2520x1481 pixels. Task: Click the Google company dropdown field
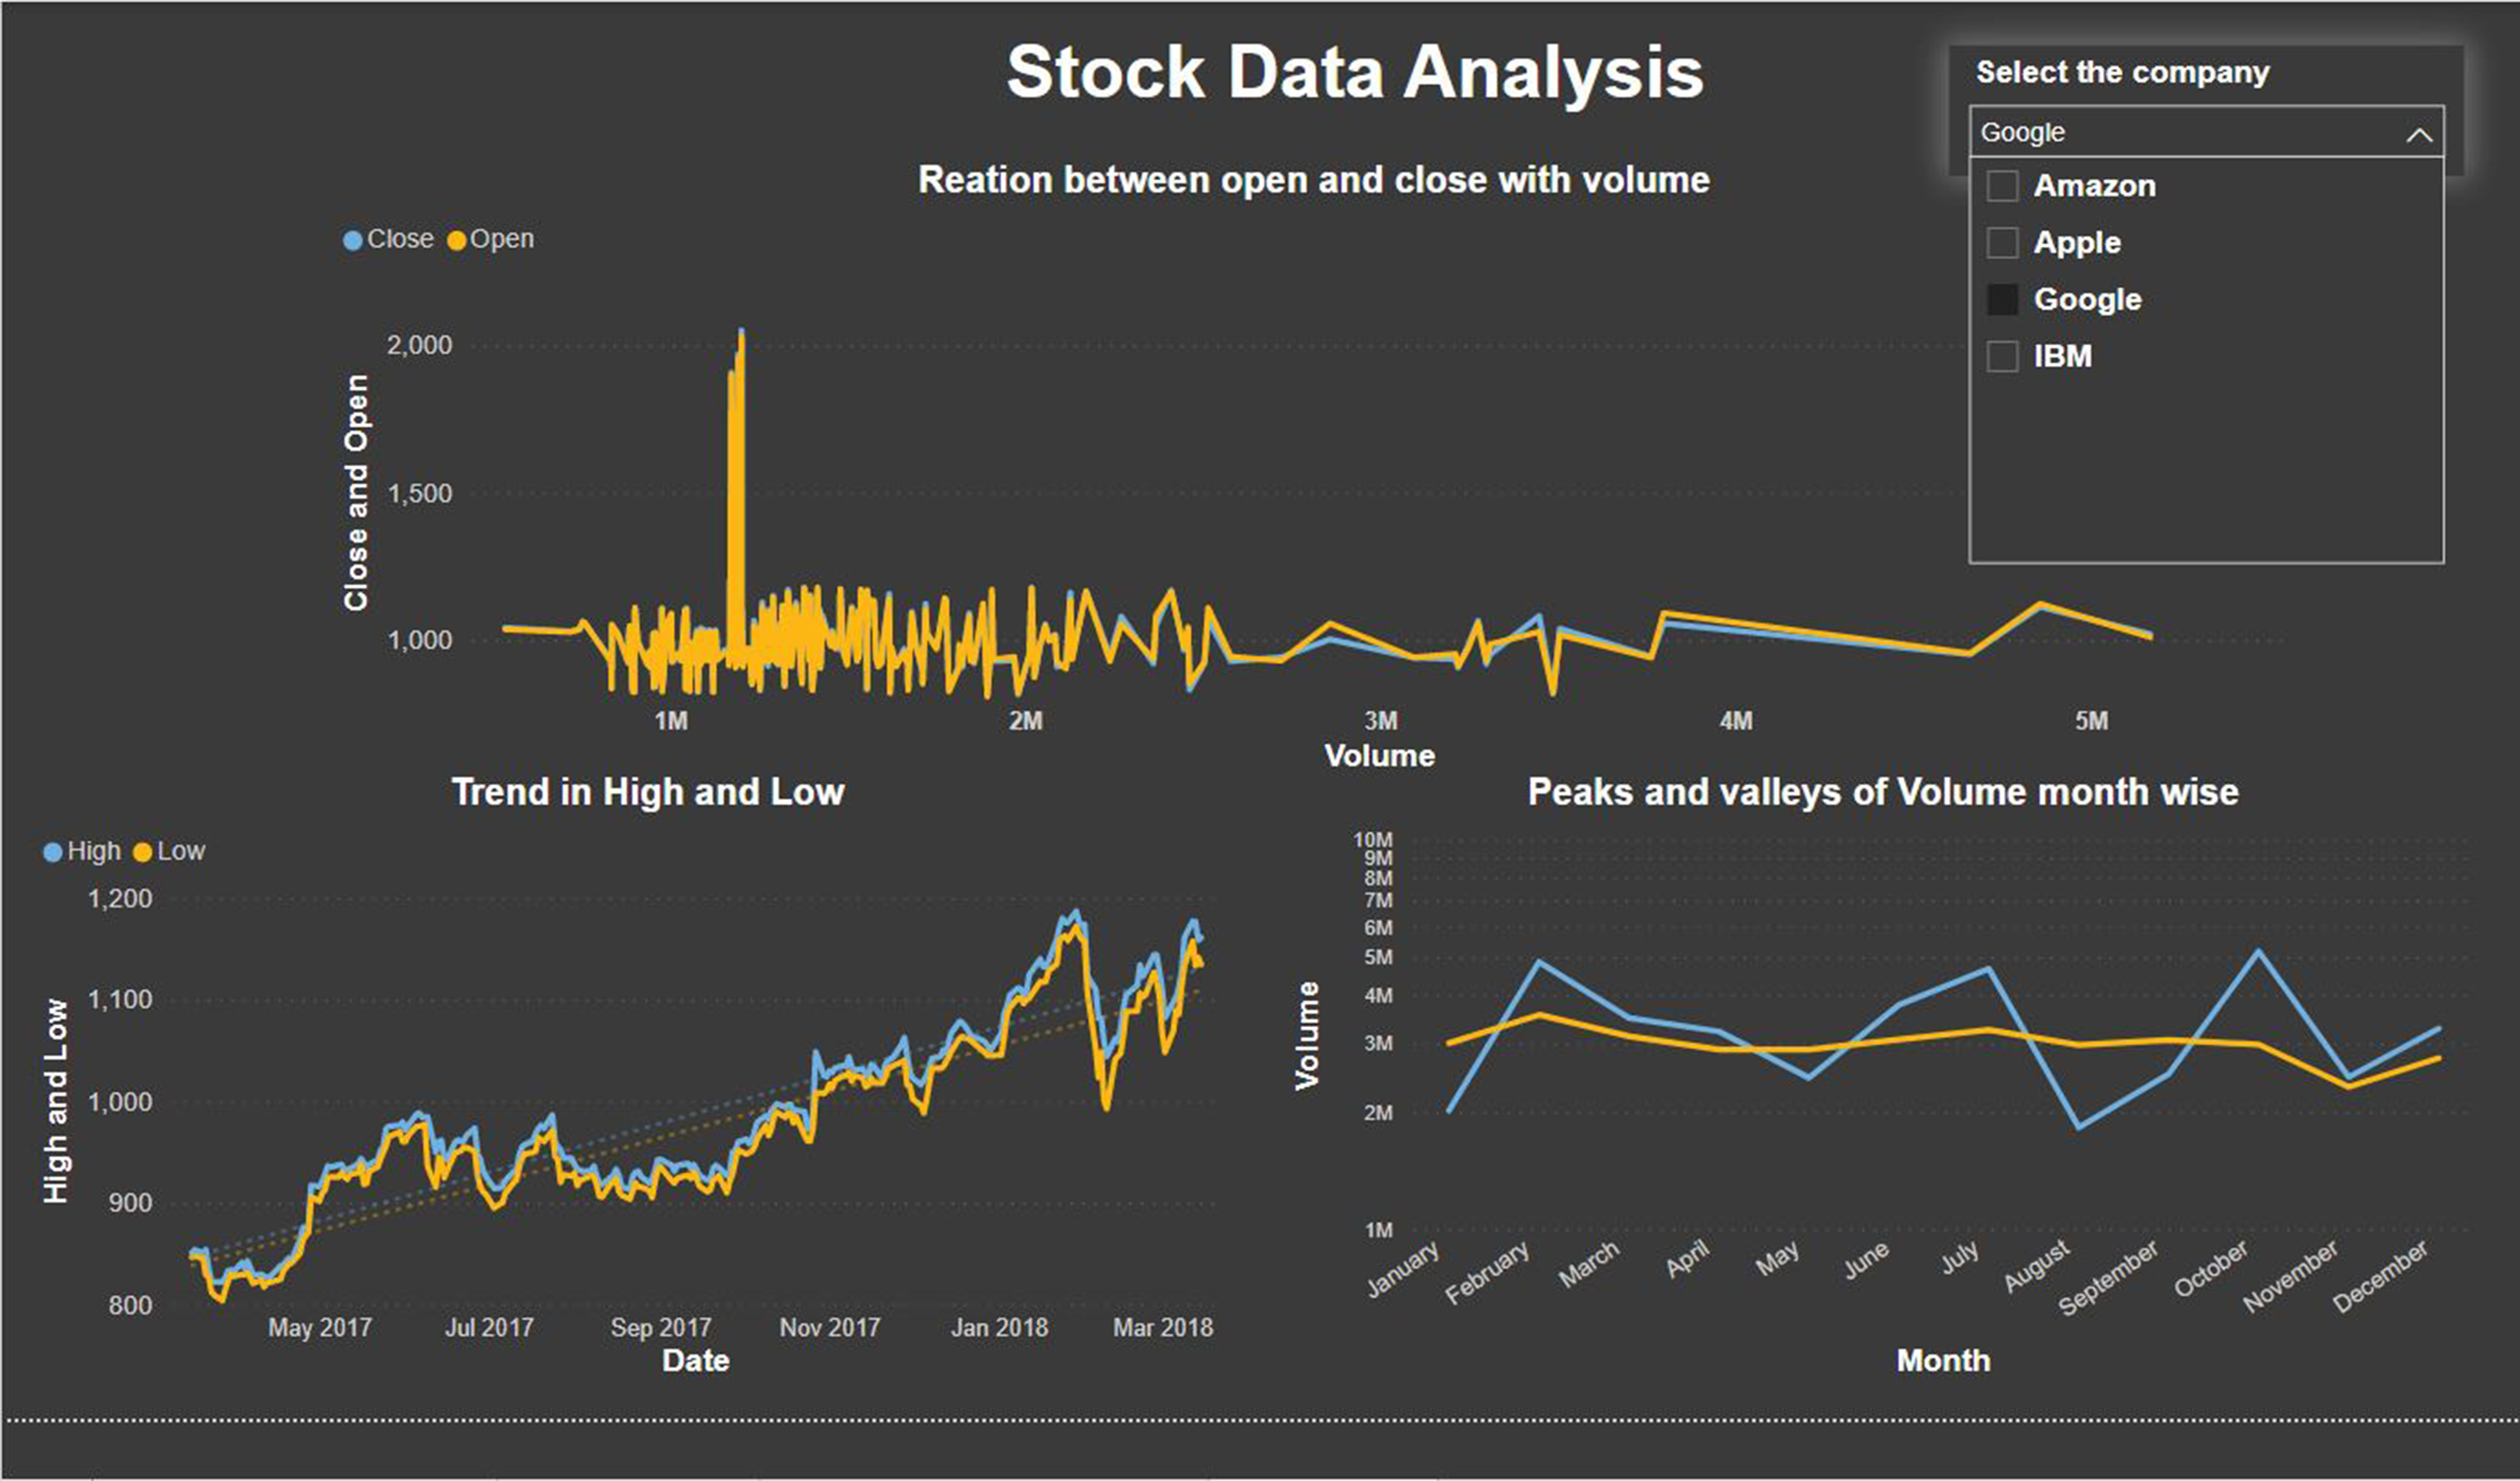[2180, 133]
